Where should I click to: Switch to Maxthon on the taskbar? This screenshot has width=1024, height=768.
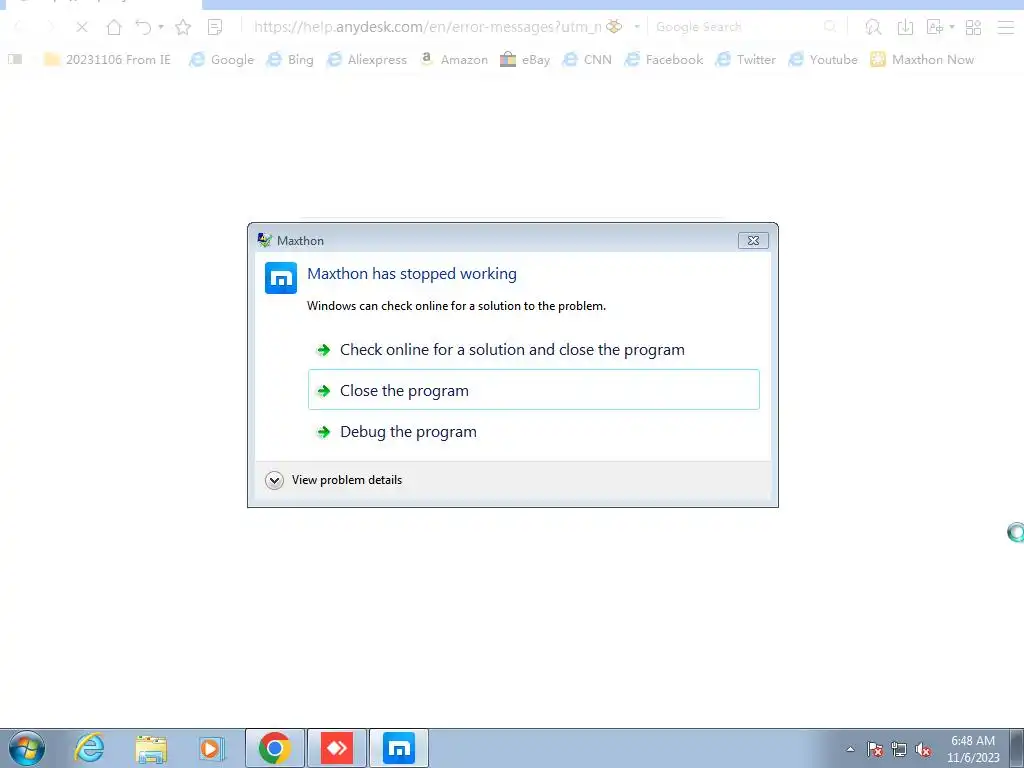pyautogui.click(x=399, y=748)
